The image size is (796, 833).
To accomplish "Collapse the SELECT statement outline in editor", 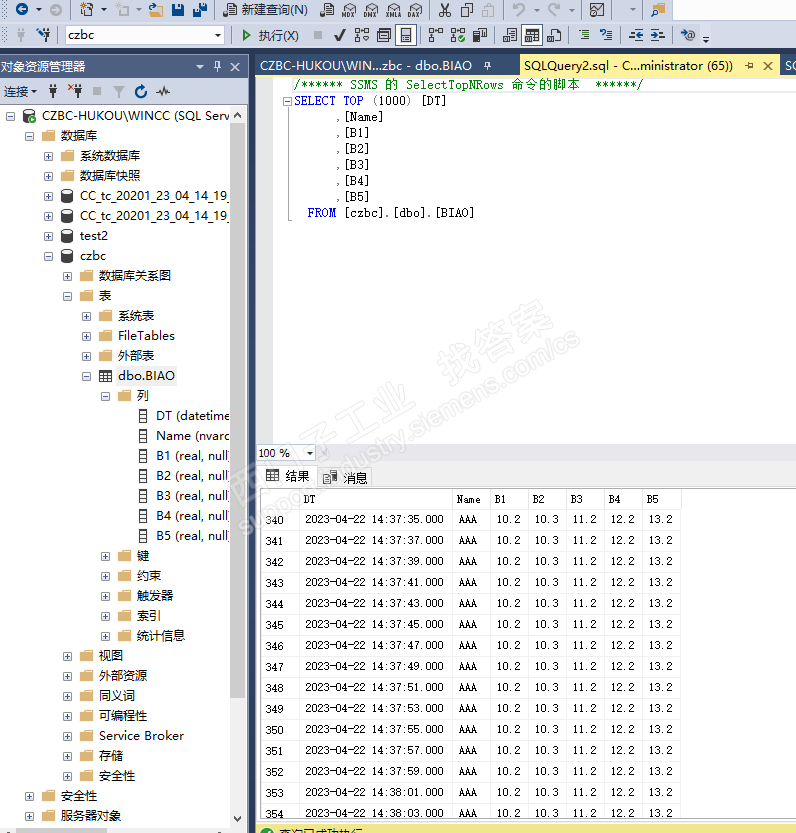I will pos(287,101).
